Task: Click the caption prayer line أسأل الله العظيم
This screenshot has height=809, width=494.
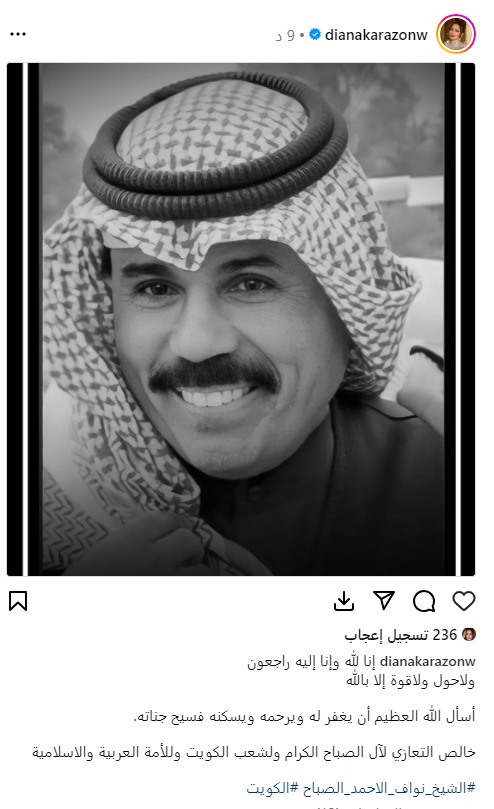Action: click(x=305, y=717)
